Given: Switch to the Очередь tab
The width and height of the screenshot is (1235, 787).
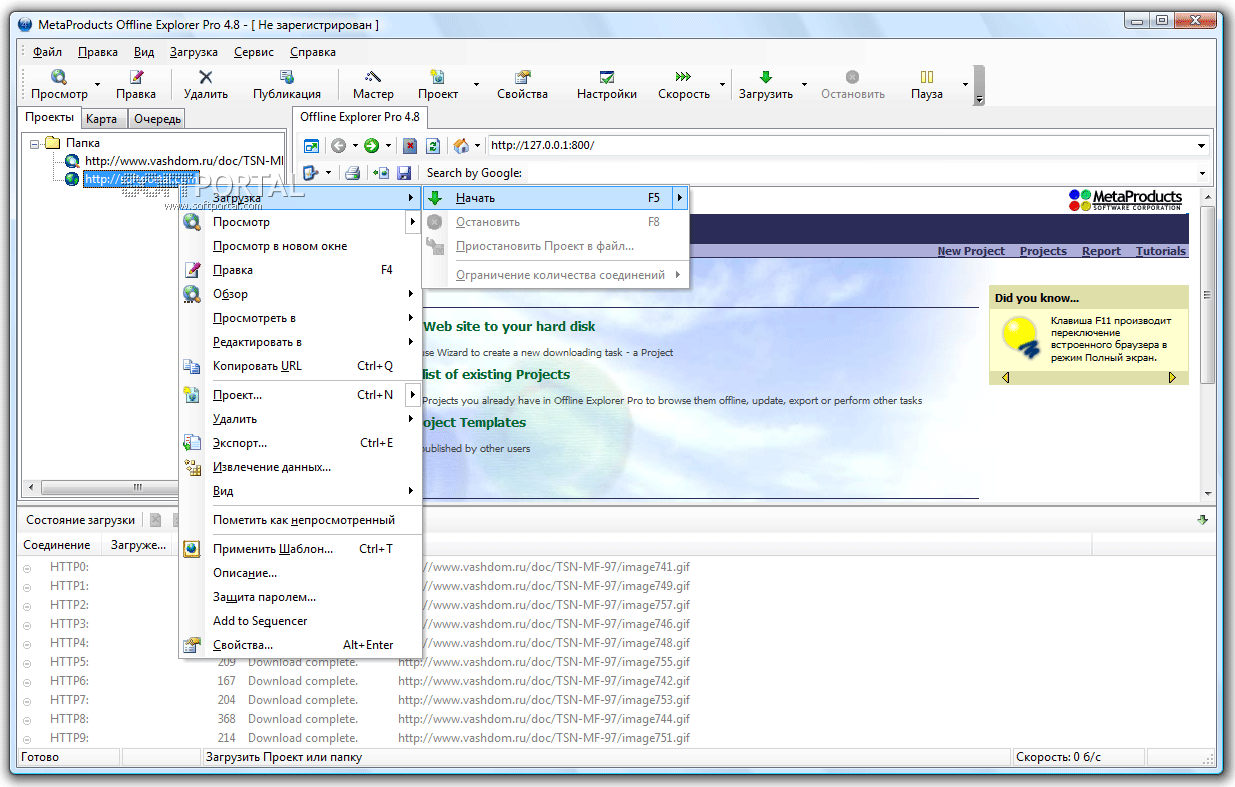Looking at the screenshot, I should pyautogui.click(x=157, y=119).
